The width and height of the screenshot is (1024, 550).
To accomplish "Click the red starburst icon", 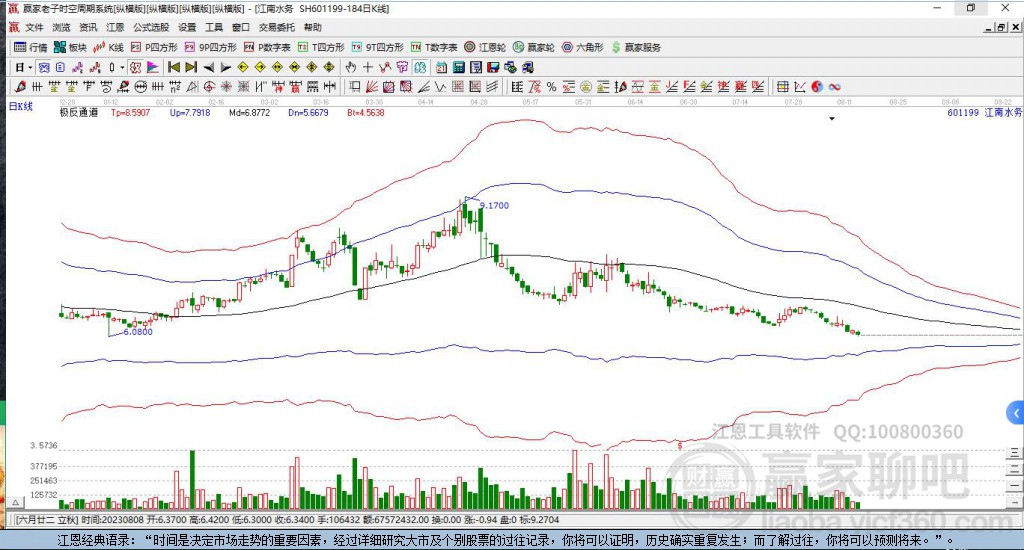I will pyautogui.click(x=225, y=87).
